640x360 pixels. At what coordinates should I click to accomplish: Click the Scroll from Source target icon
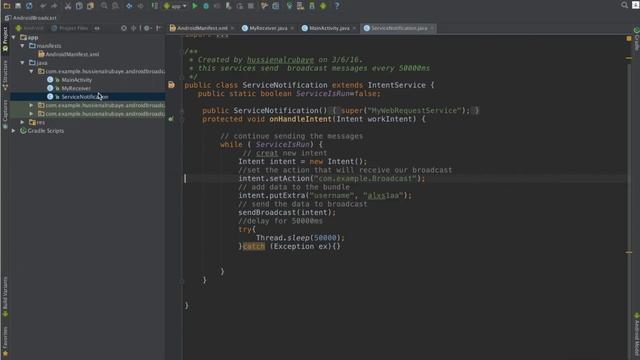pyautogui.click(x=124, y=28)
